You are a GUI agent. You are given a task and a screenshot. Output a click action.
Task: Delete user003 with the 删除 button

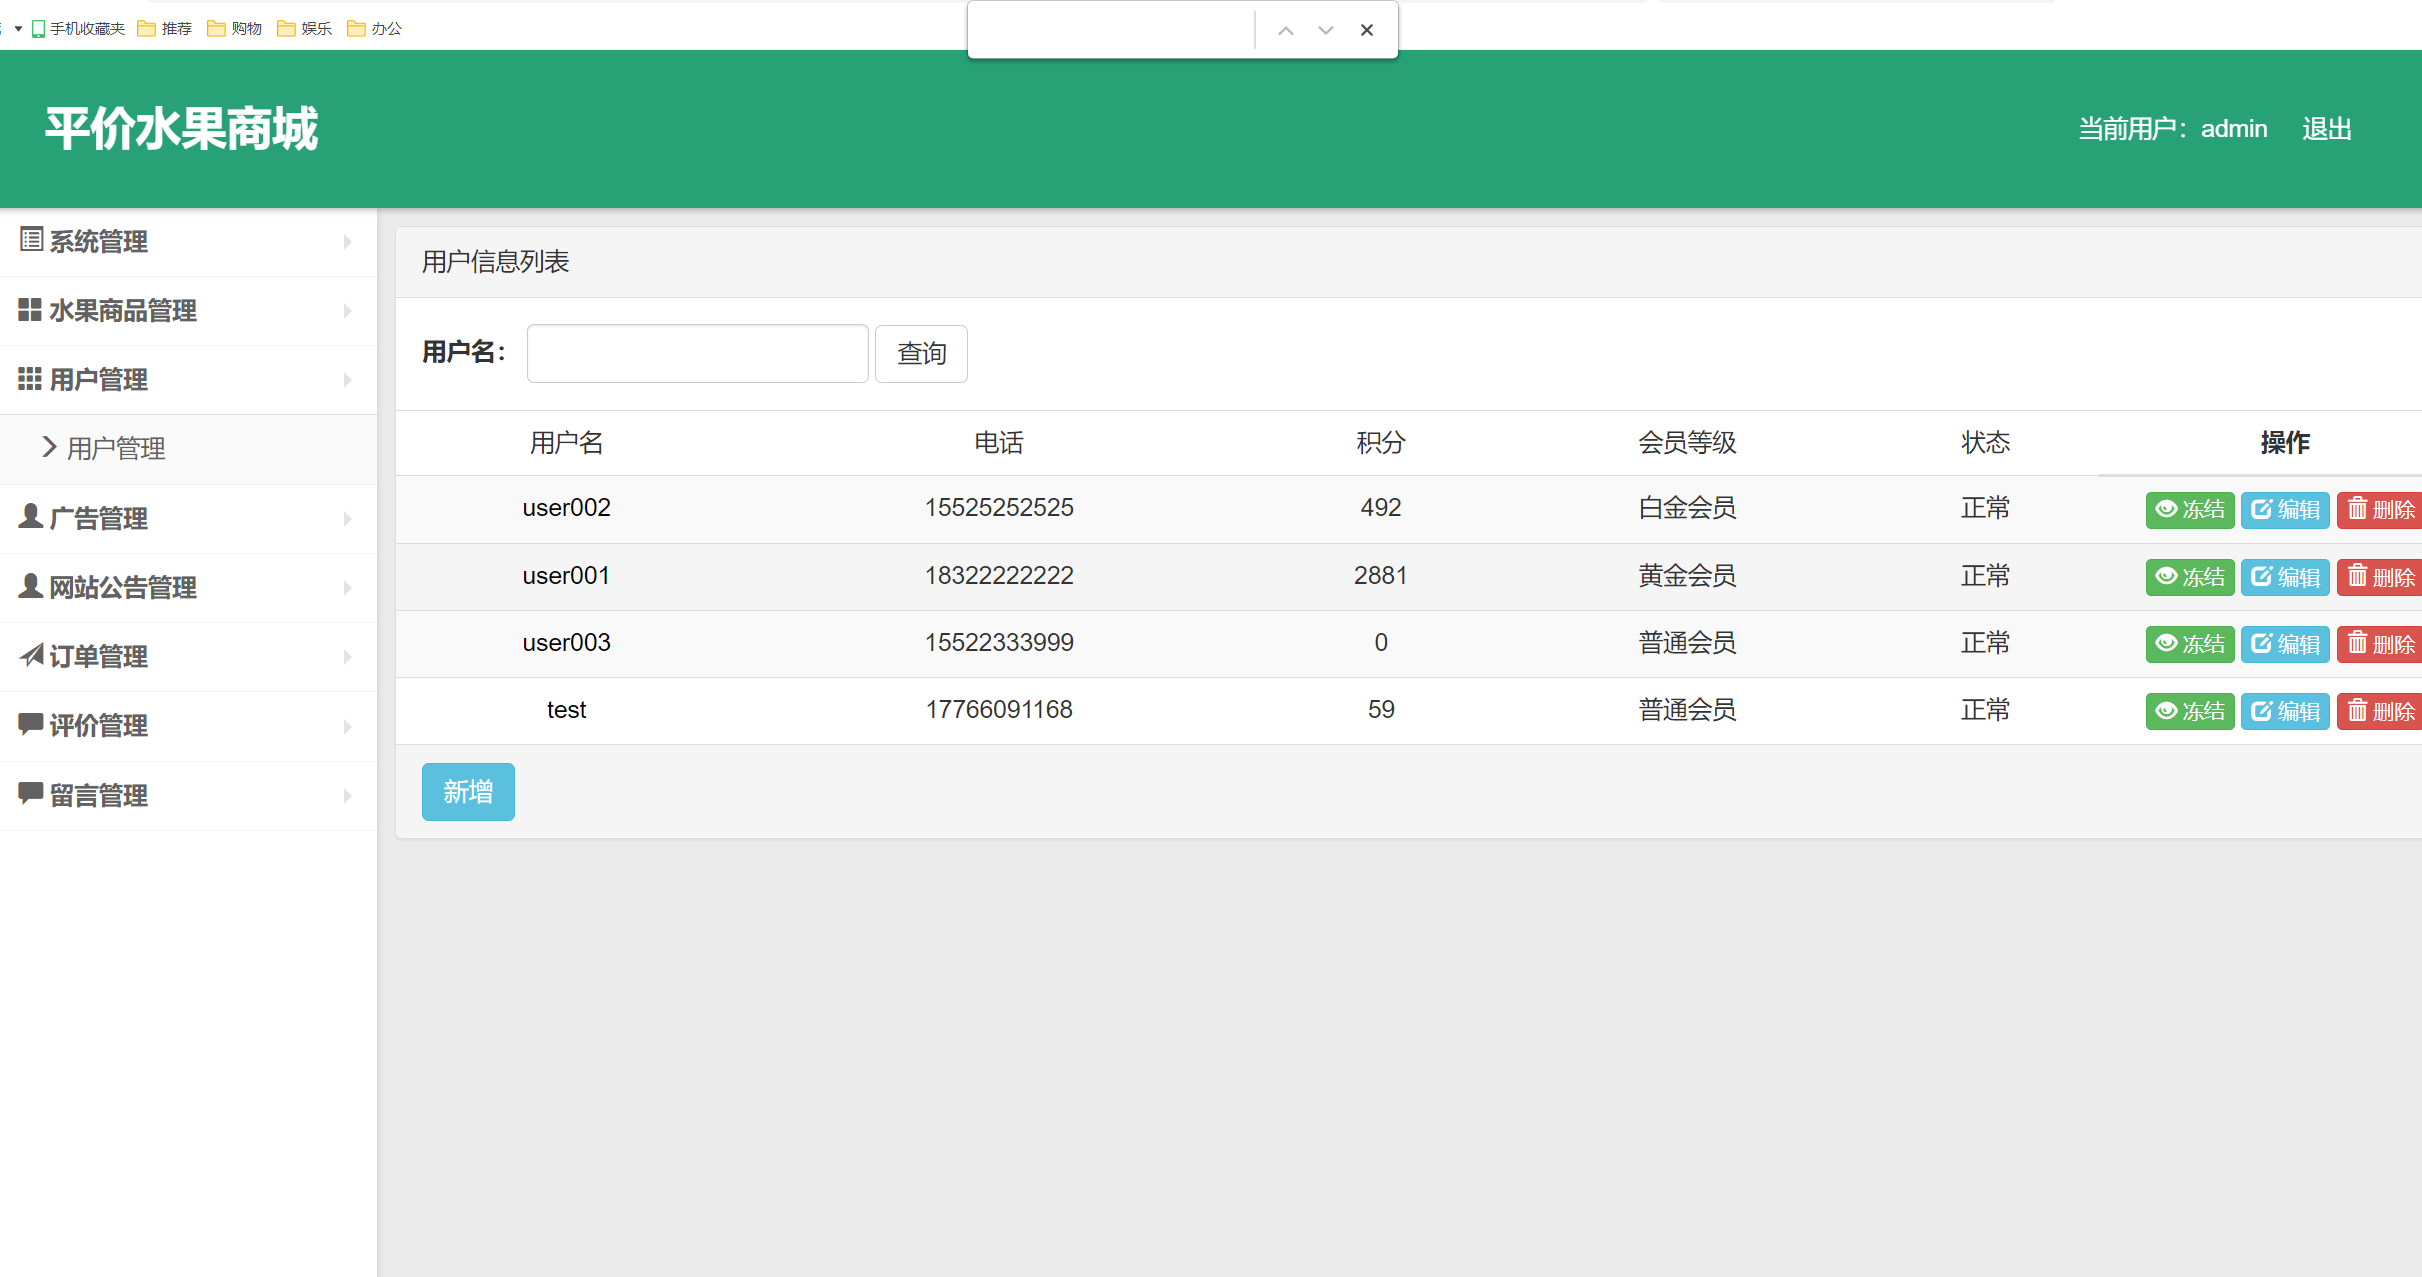pyautogui.click(x=2380, y=644)
